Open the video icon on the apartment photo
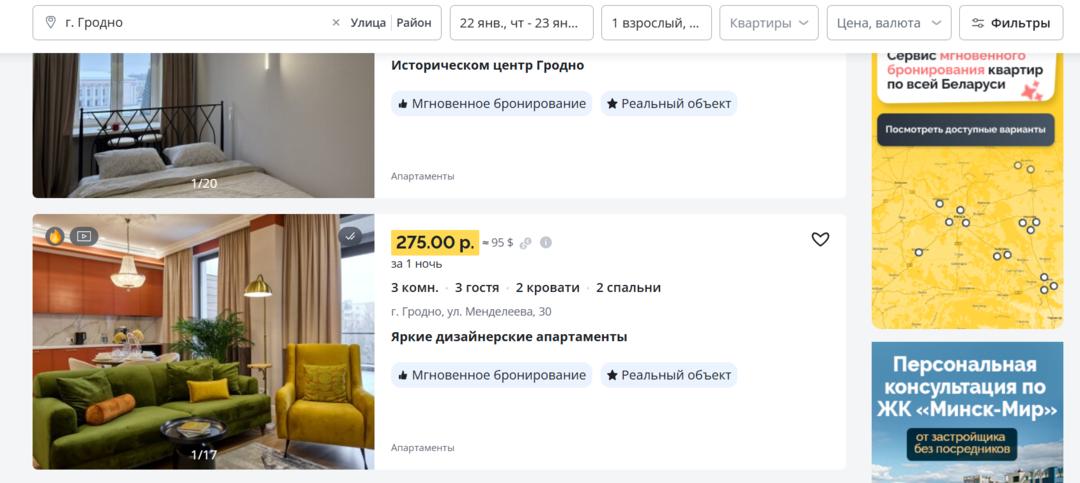 (x=84, y=236)
